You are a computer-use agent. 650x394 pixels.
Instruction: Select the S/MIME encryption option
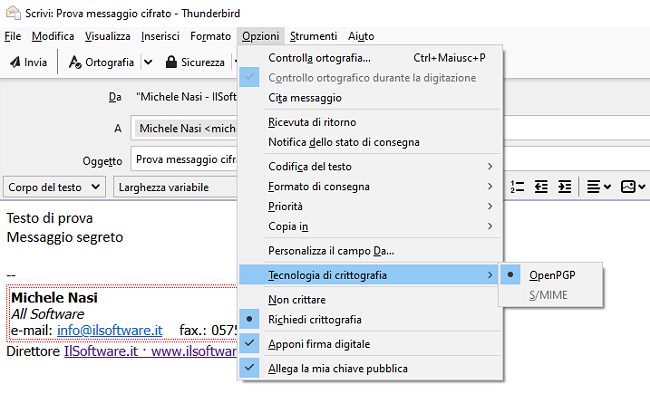point(551,295)
